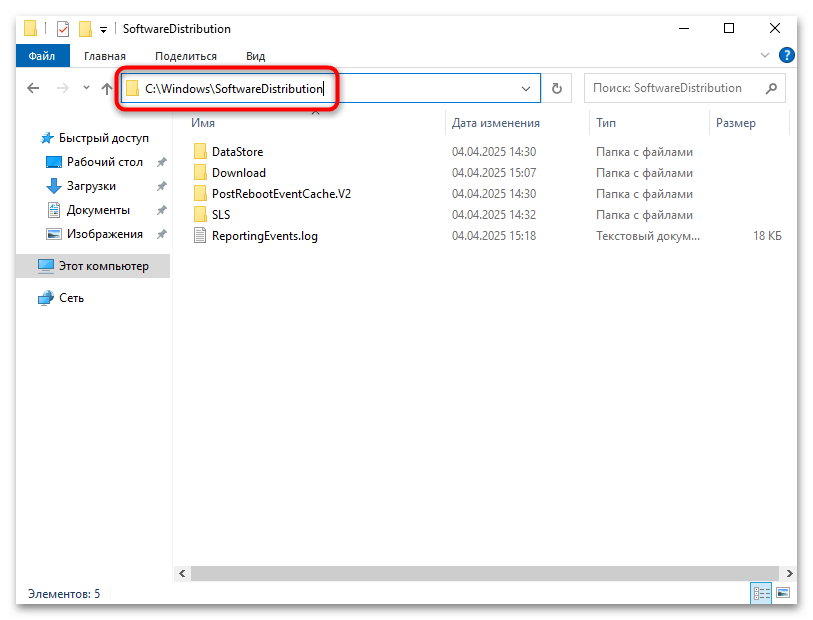Image resolution: width=813 pixels, height=620 pixels.
Task: Expand the ribbon with the chevron
Action: [765, 55]
